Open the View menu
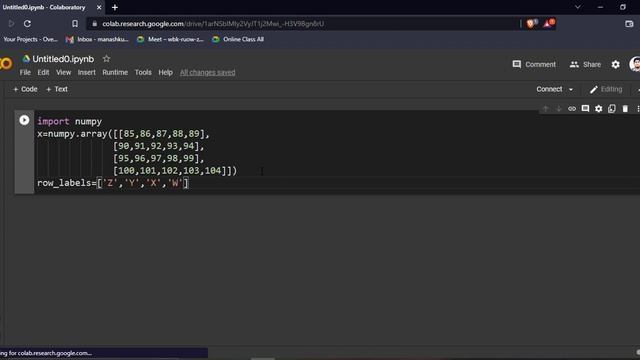 [x=63, y=72]
